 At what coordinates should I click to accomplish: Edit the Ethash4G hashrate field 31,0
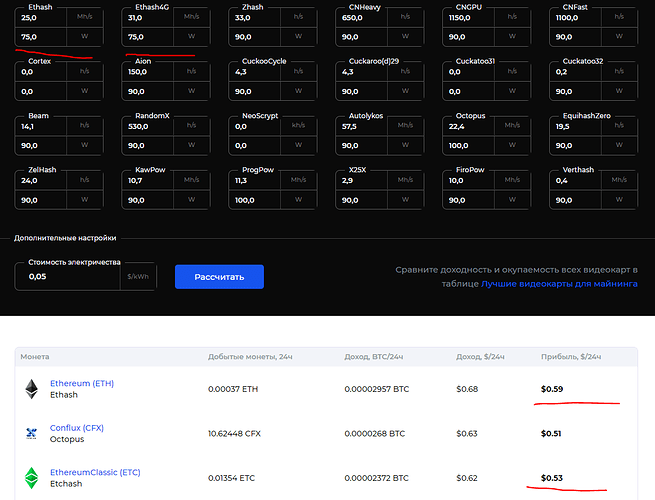point(148,18)
